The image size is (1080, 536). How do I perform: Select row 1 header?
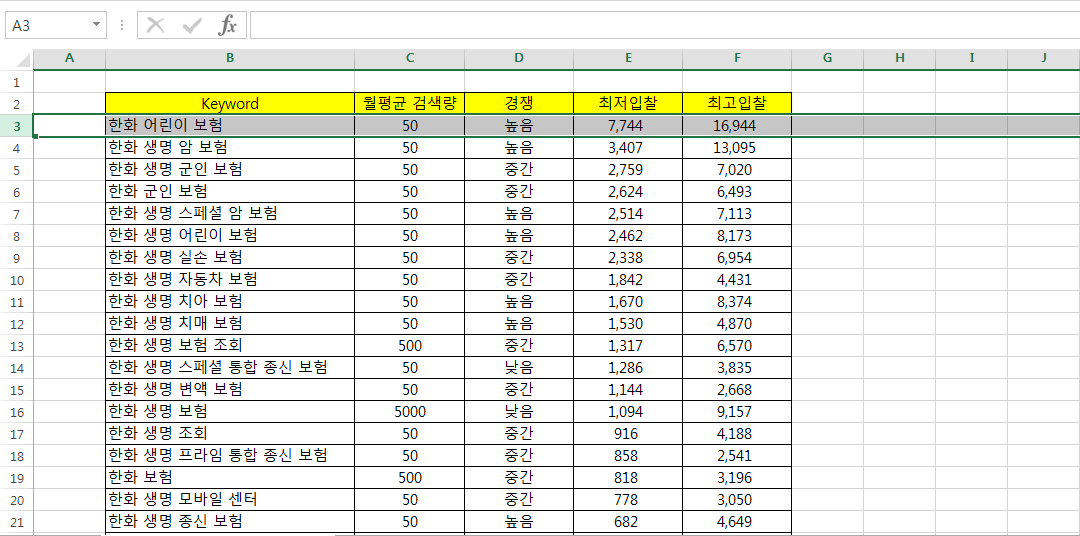click(17, 82)
